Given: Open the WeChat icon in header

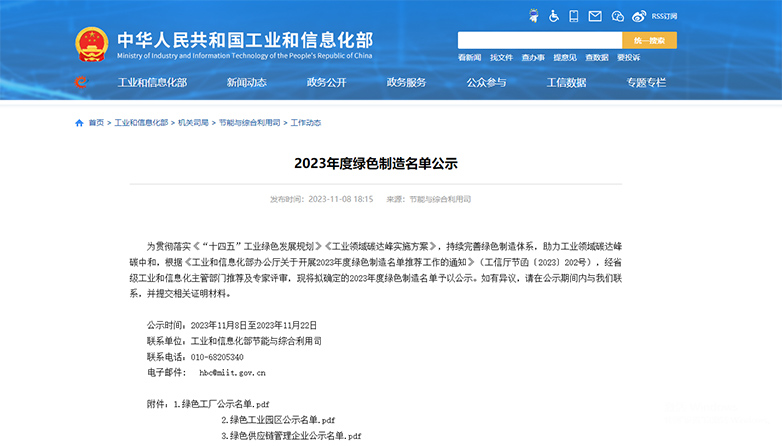Looking at the screenshot, I should (x=617, y=16).
